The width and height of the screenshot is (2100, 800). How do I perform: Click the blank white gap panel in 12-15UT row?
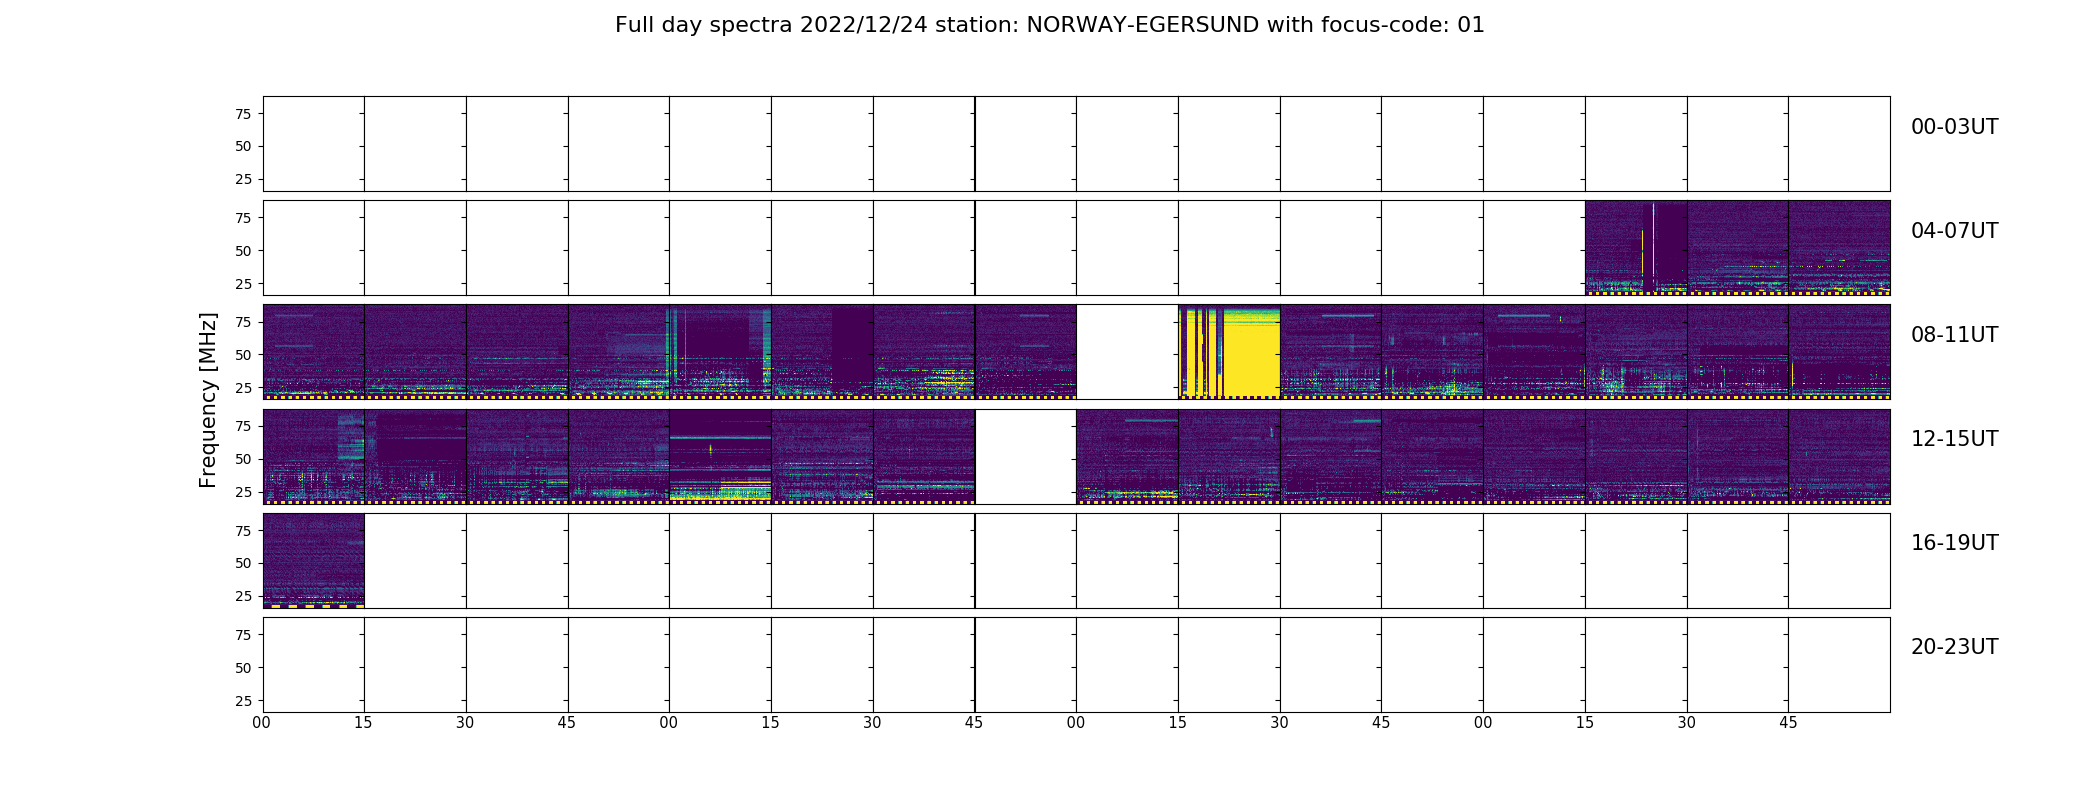[1025, 456]
